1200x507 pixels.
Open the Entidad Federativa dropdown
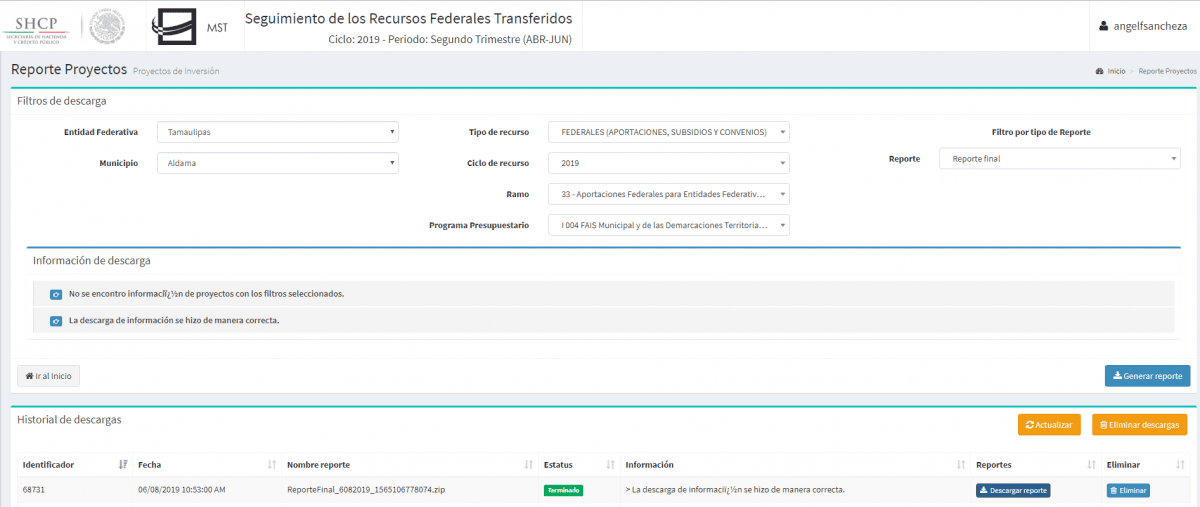coord(277,132)
